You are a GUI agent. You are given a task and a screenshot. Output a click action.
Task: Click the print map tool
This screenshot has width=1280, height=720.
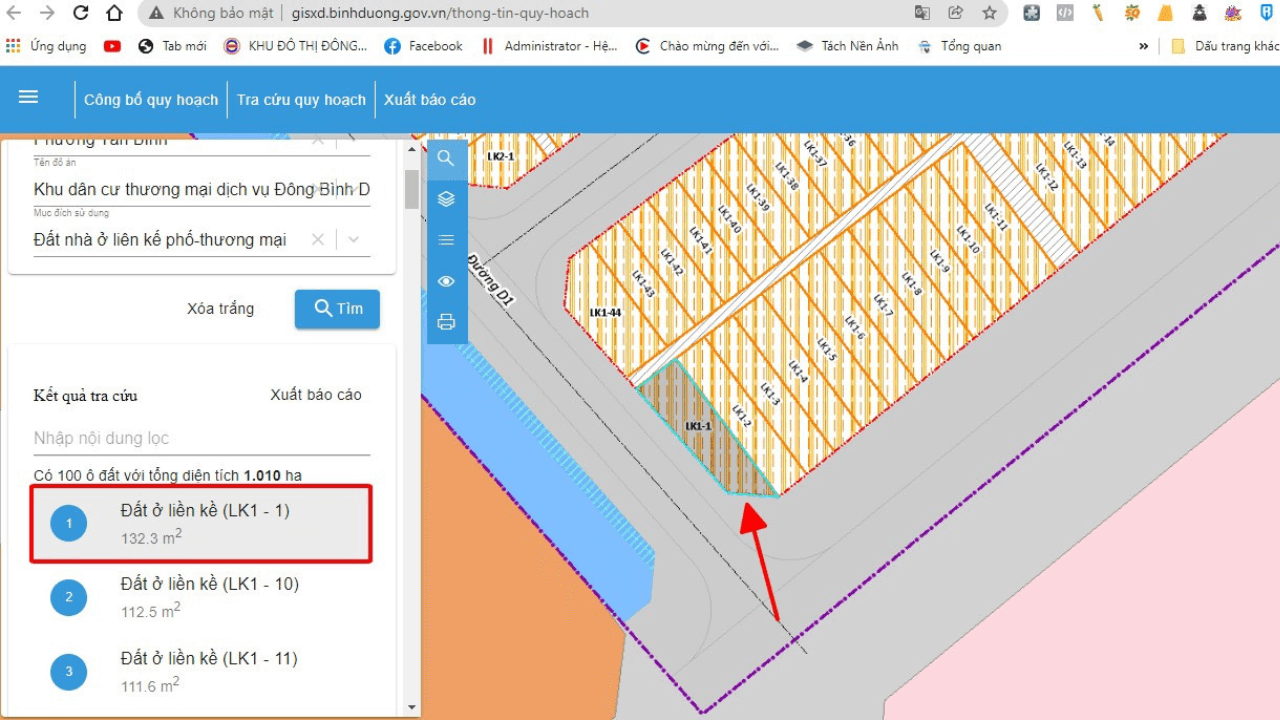(446, 322)
